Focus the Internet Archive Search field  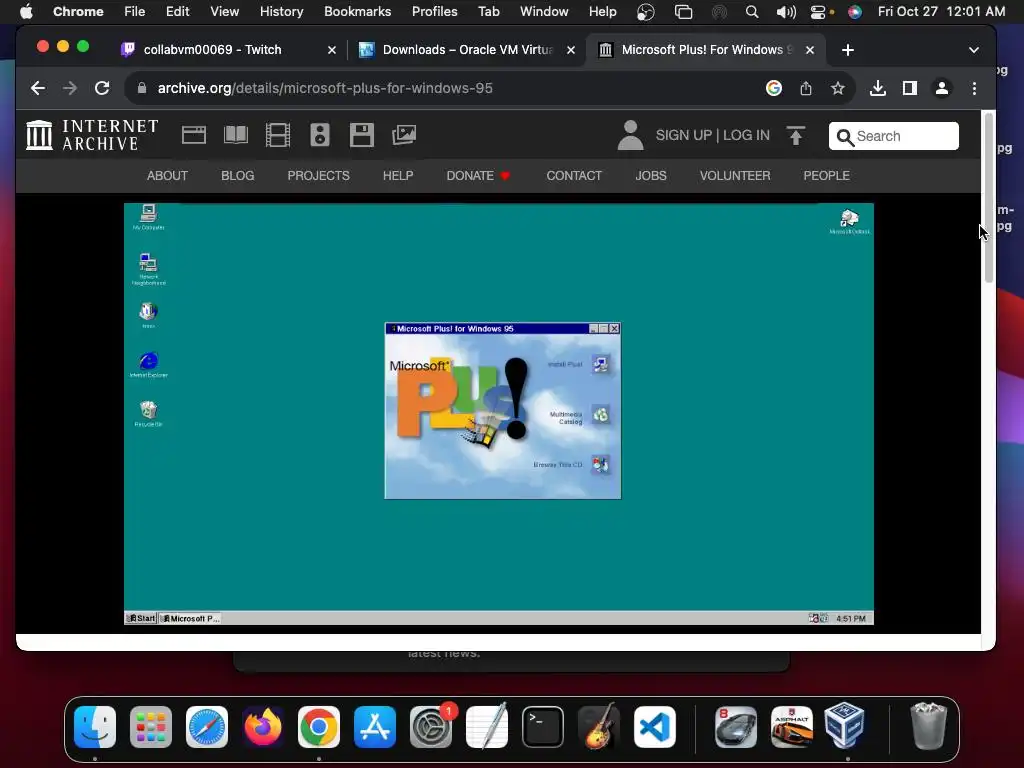tap(893, 136)
